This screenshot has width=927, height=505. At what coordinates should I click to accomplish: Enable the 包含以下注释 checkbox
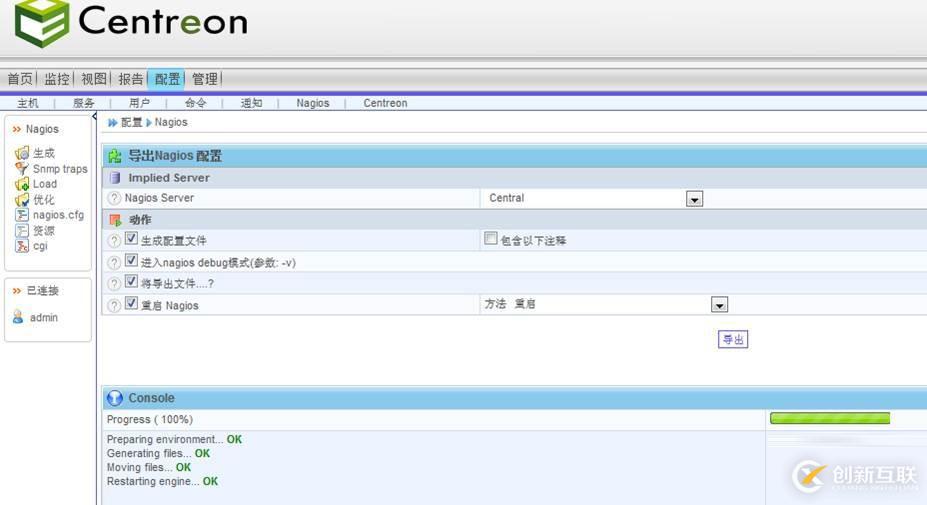[491, 238]
